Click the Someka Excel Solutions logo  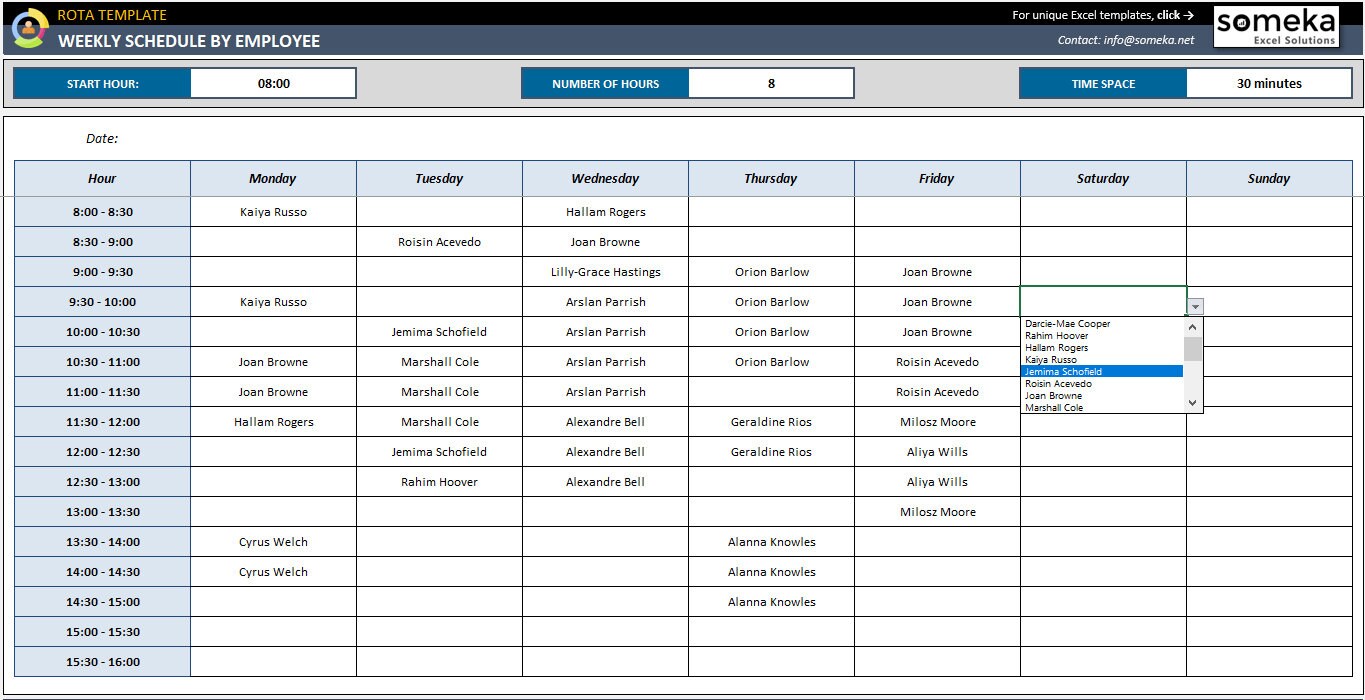pos(1275,27)
